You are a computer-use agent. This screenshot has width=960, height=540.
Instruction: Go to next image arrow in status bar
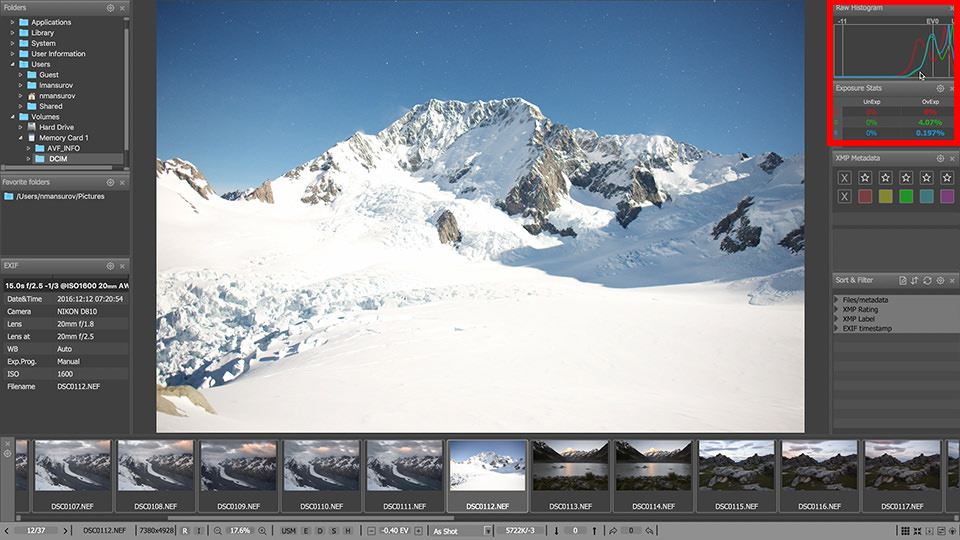pos(65,531)
